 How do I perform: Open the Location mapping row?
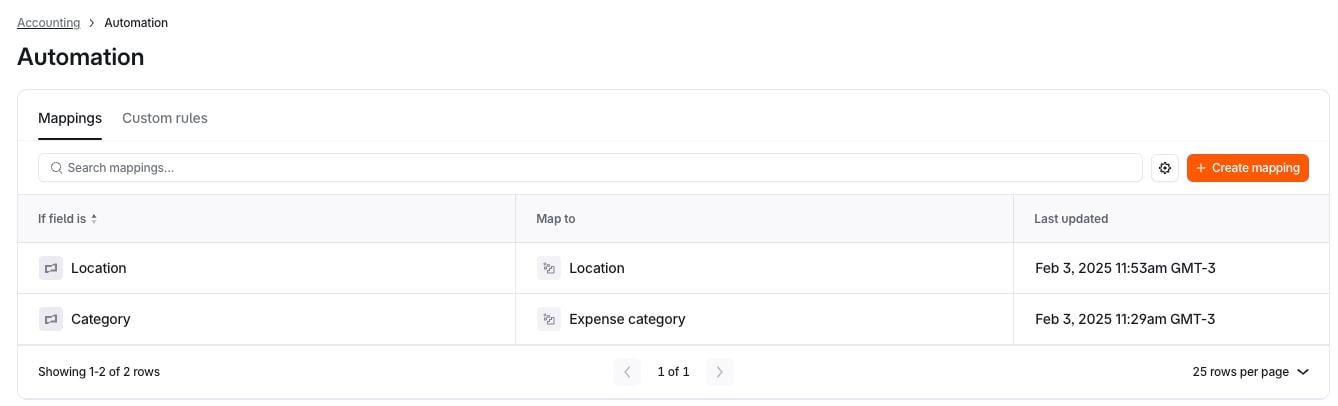coord(98,268)
